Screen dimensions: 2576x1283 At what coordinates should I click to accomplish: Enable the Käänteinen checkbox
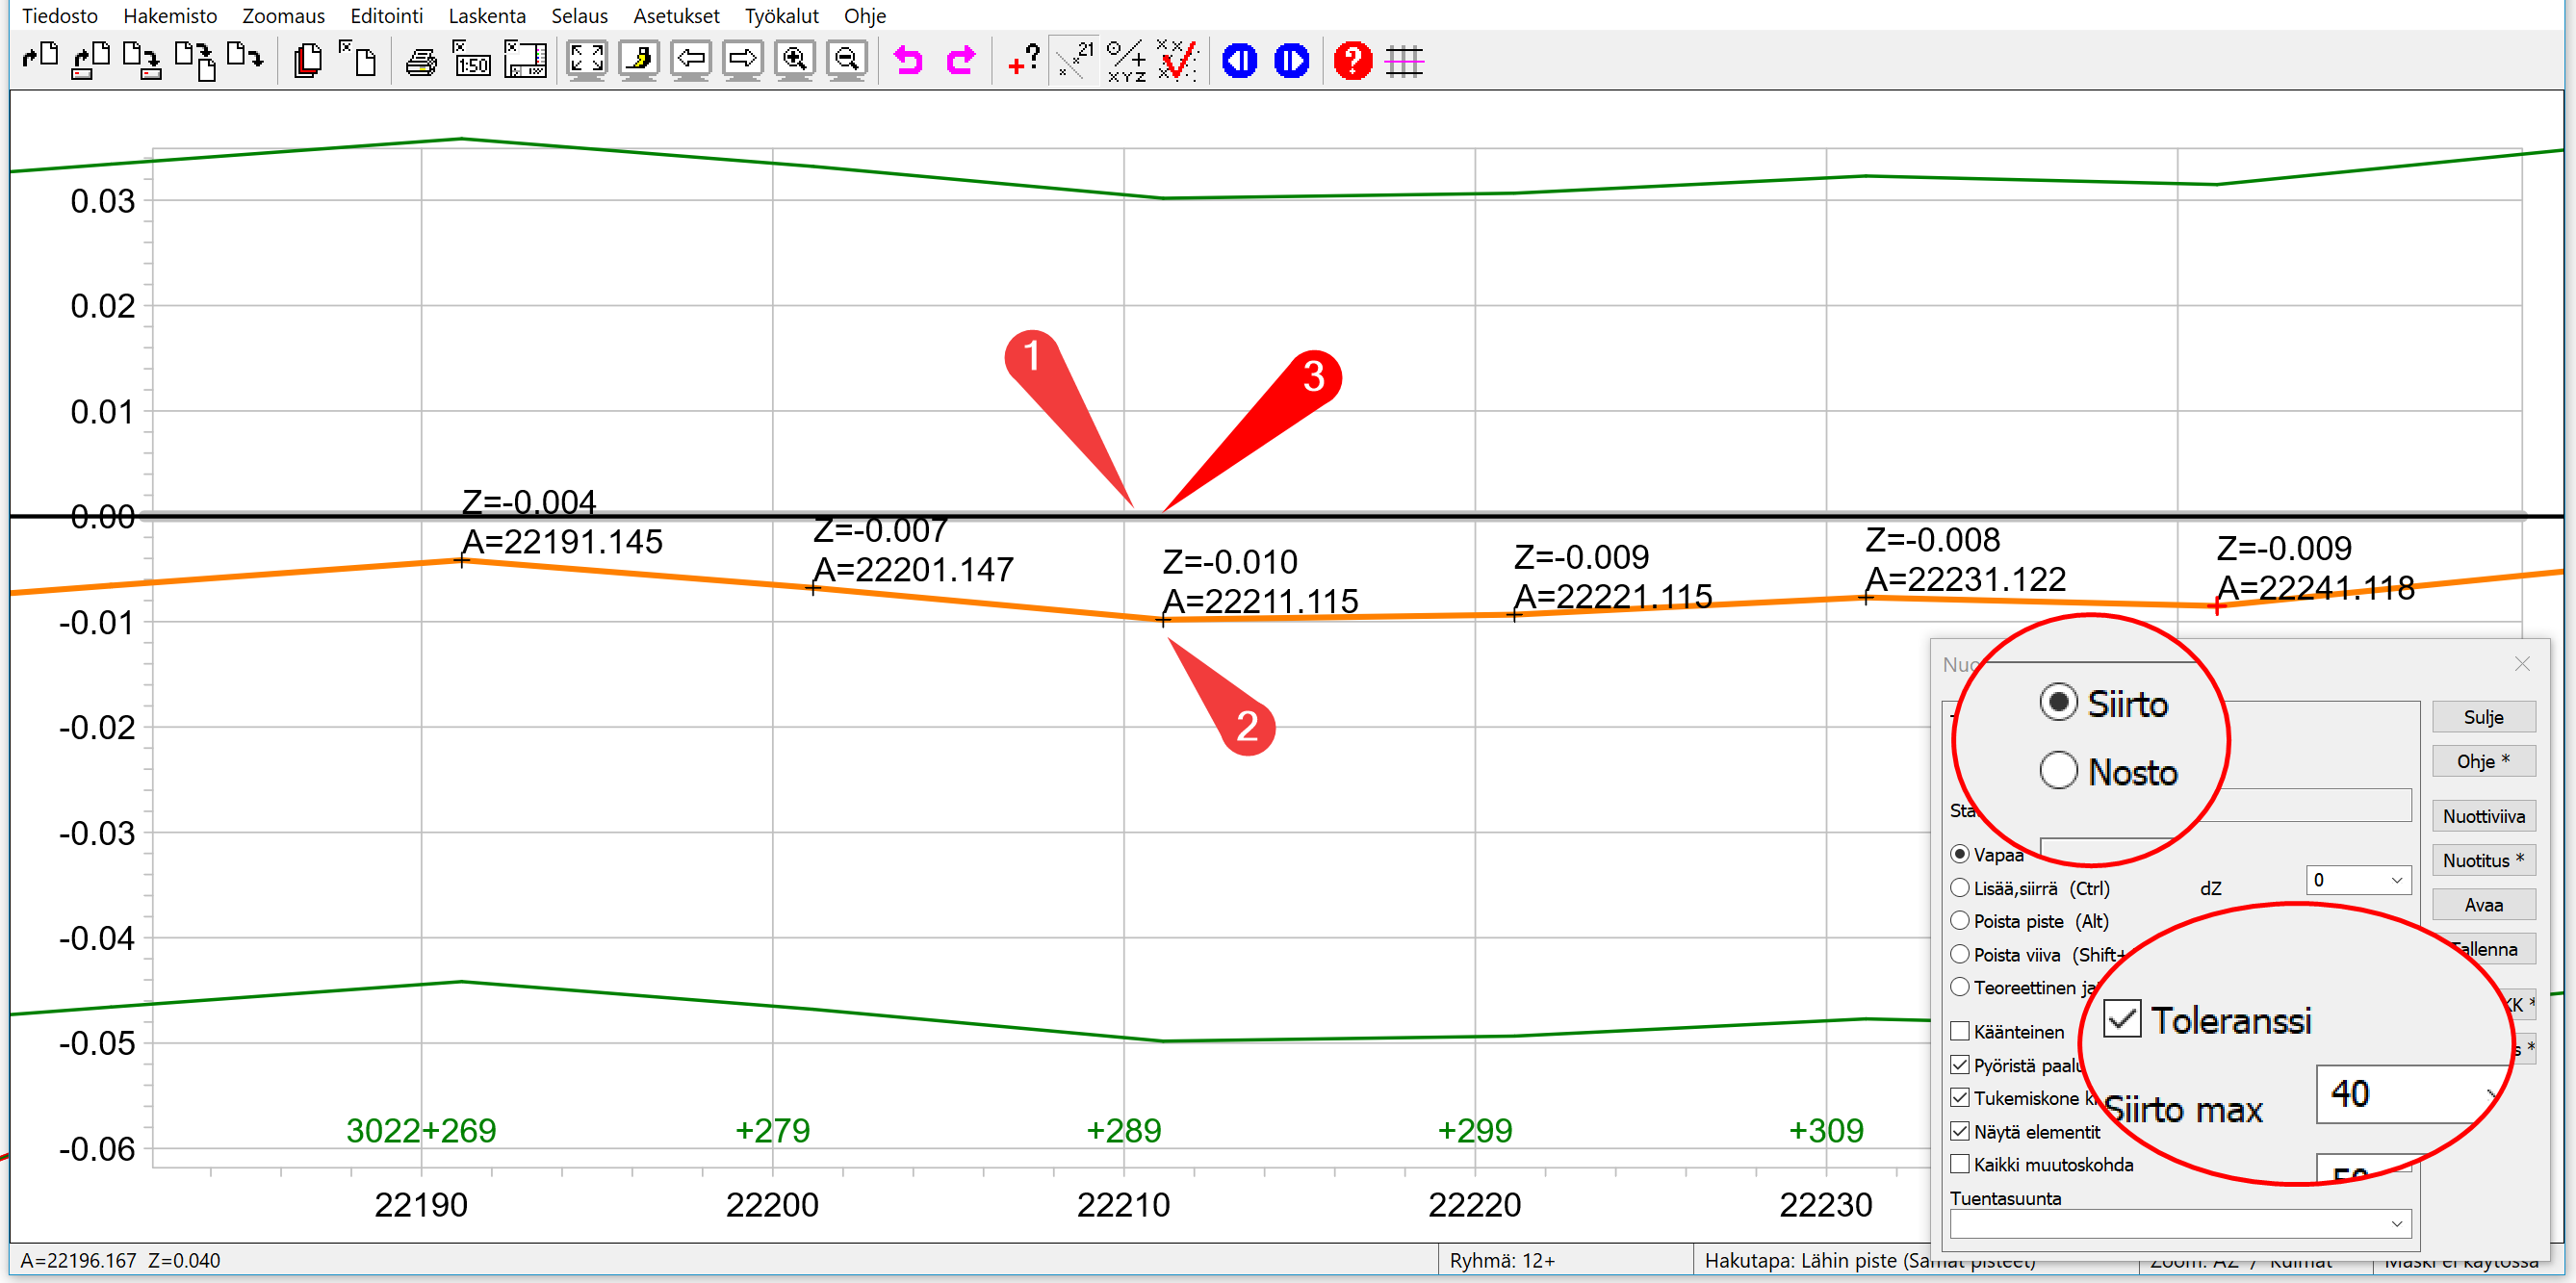pos(1960,1031)
